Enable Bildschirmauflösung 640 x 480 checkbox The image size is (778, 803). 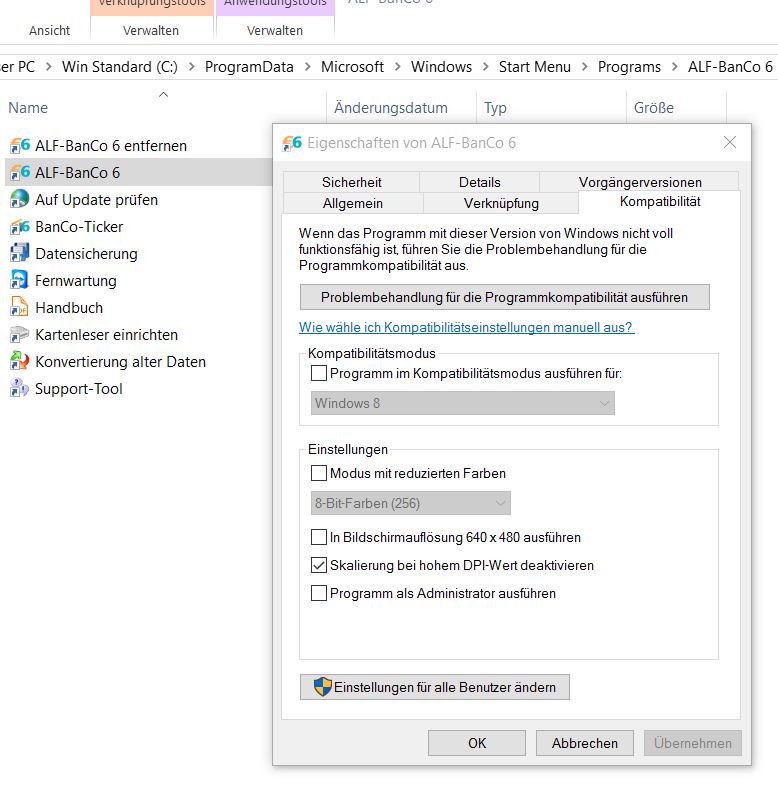[319, 537]
